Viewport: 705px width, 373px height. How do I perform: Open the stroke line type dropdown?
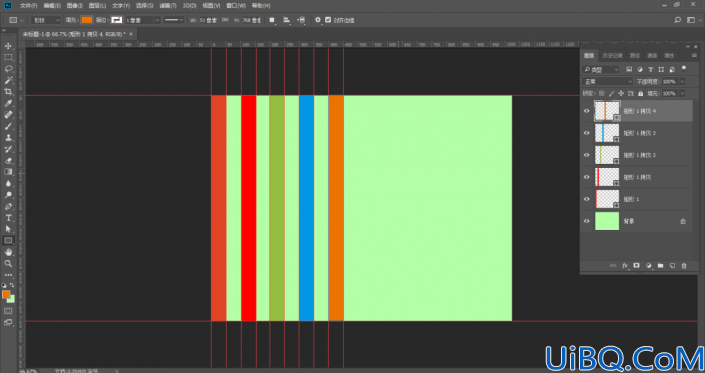(174, 20)
